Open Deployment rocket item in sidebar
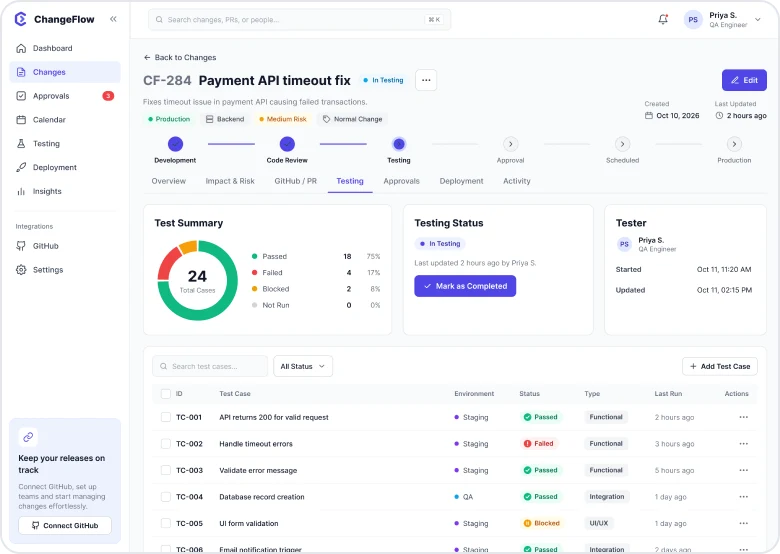 pyautogui.click(x=65, y=168)
